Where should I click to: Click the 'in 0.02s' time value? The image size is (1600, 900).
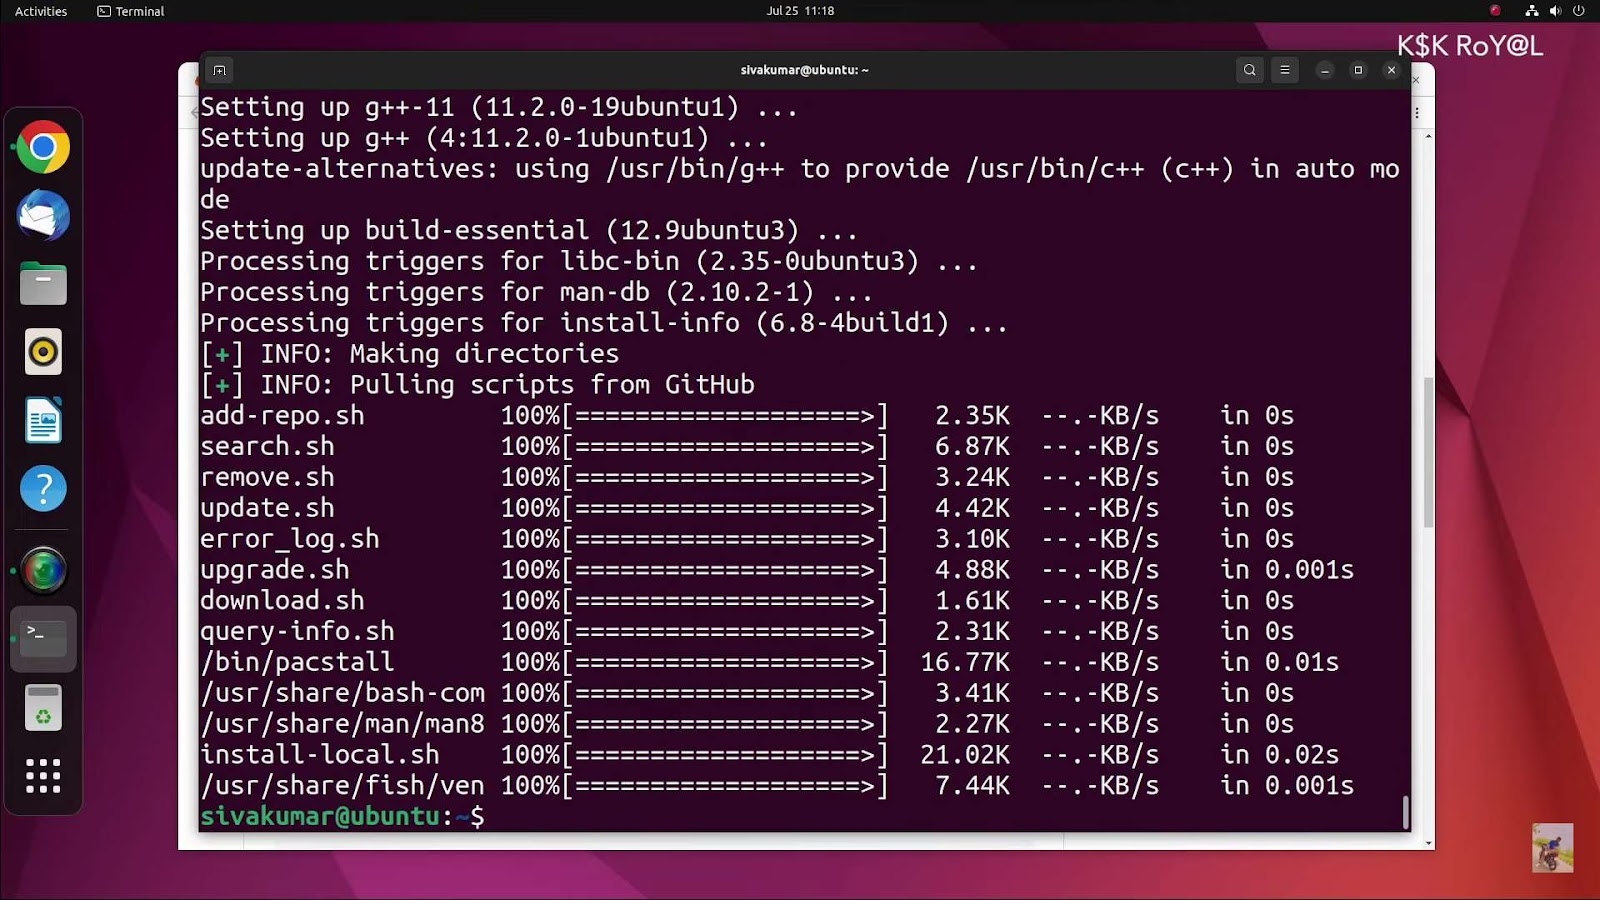1279,755
